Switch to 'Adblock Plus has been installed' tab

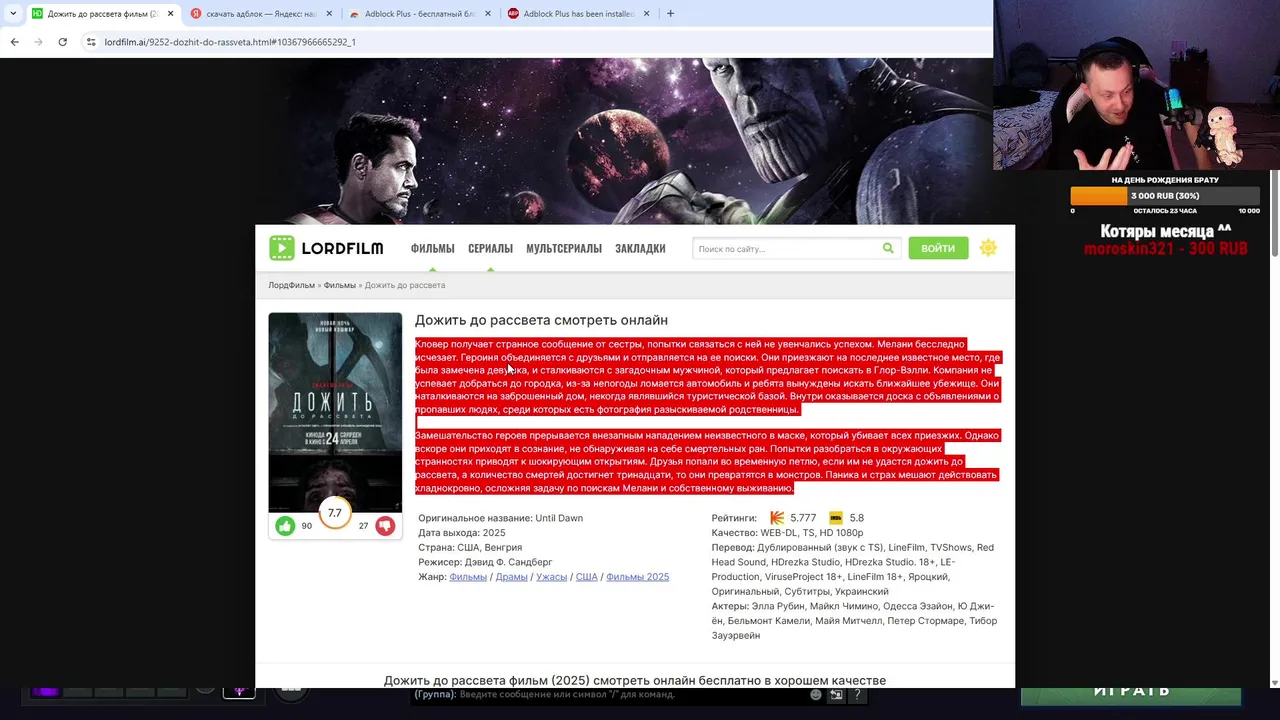578,14
